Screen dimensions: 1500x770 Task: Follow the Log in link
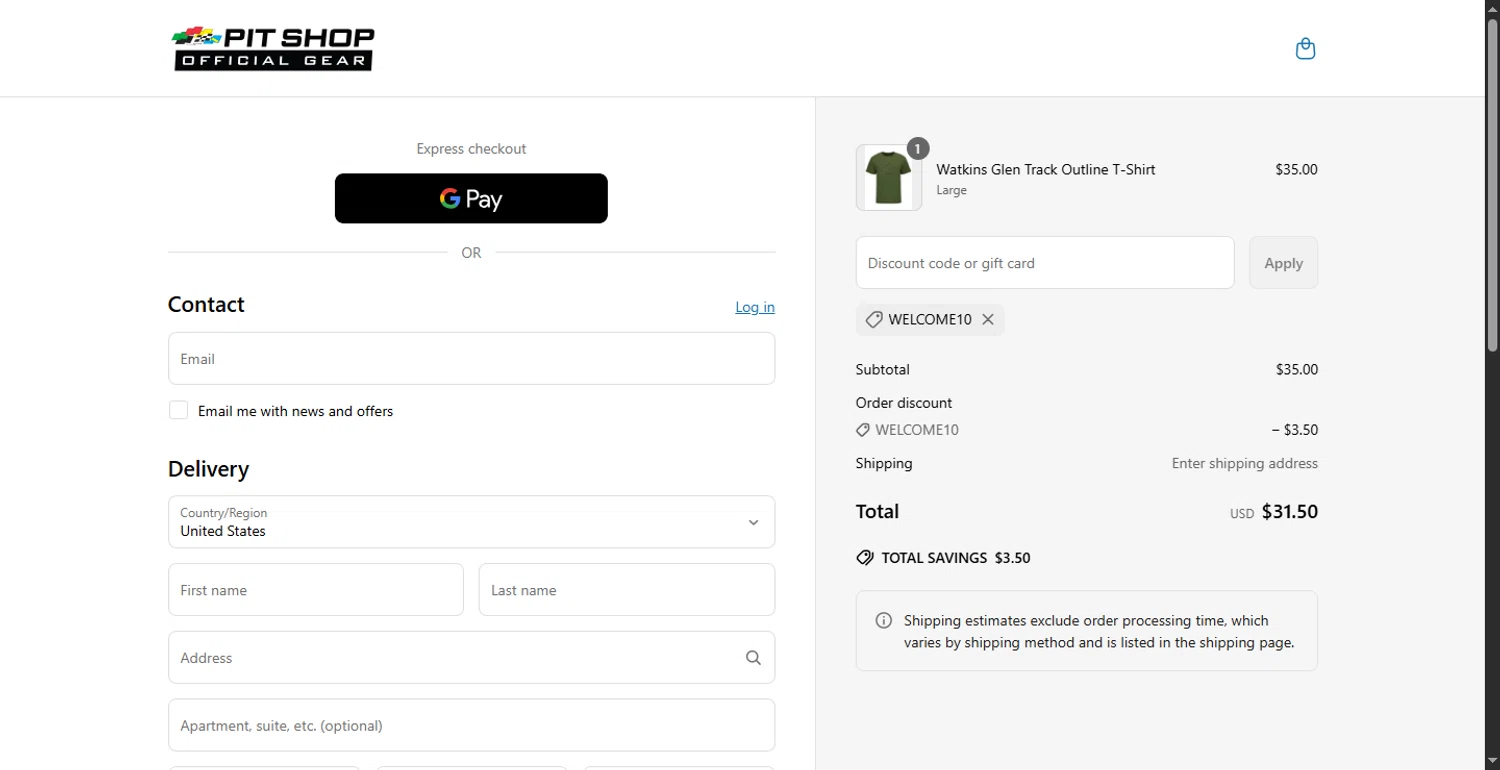(x=755, y=307)
